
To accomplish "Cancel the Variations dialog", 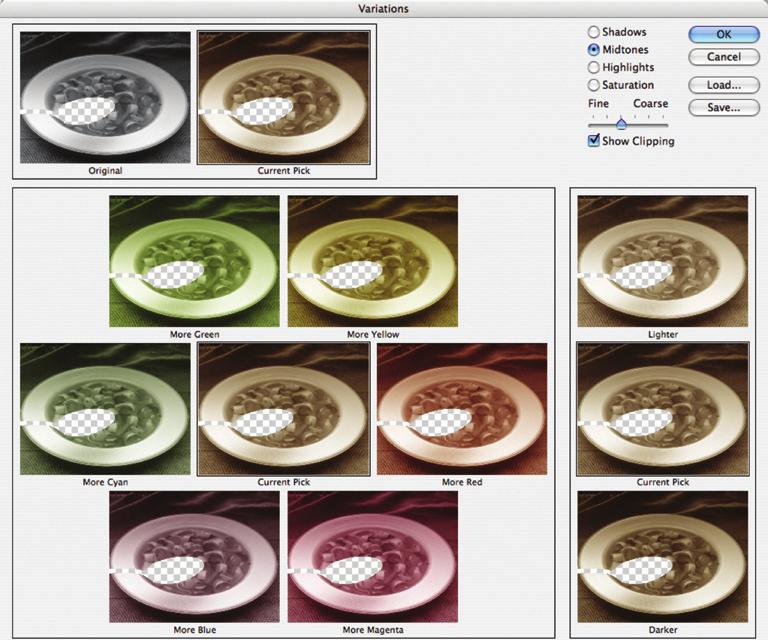I will click(724, 57).
